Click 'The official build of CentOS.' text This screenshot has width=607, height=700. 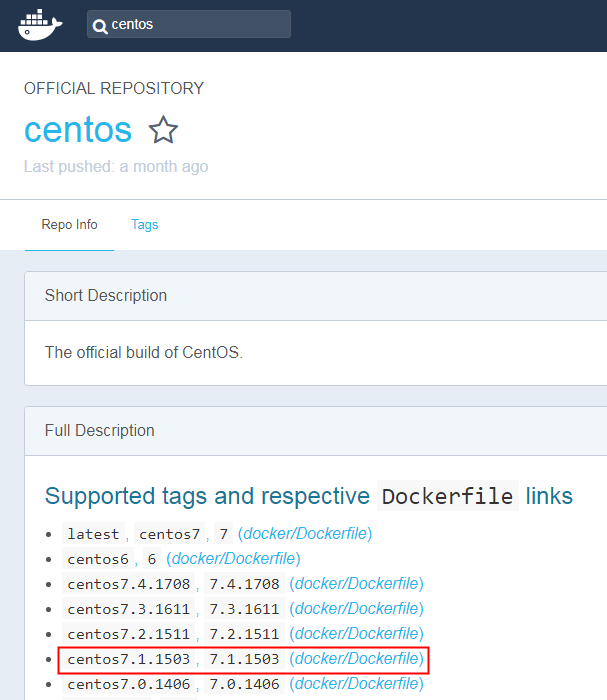click(144, 352)
